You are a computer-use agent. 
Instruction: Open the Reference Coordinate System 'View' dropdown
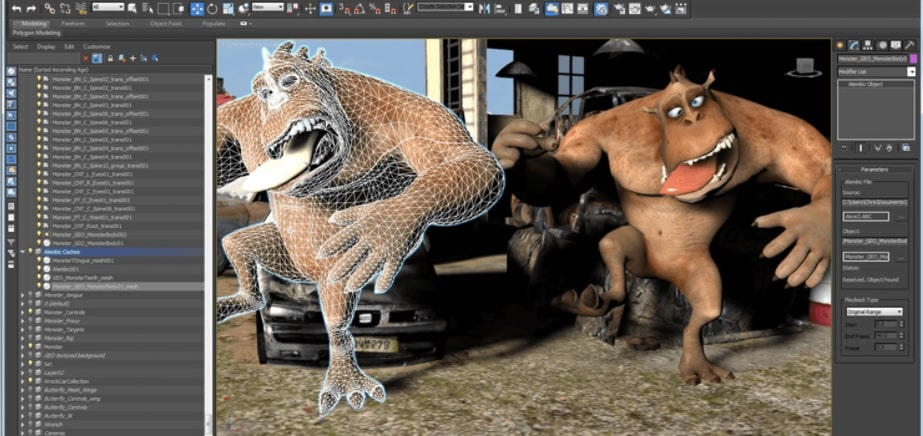[268, 7]
